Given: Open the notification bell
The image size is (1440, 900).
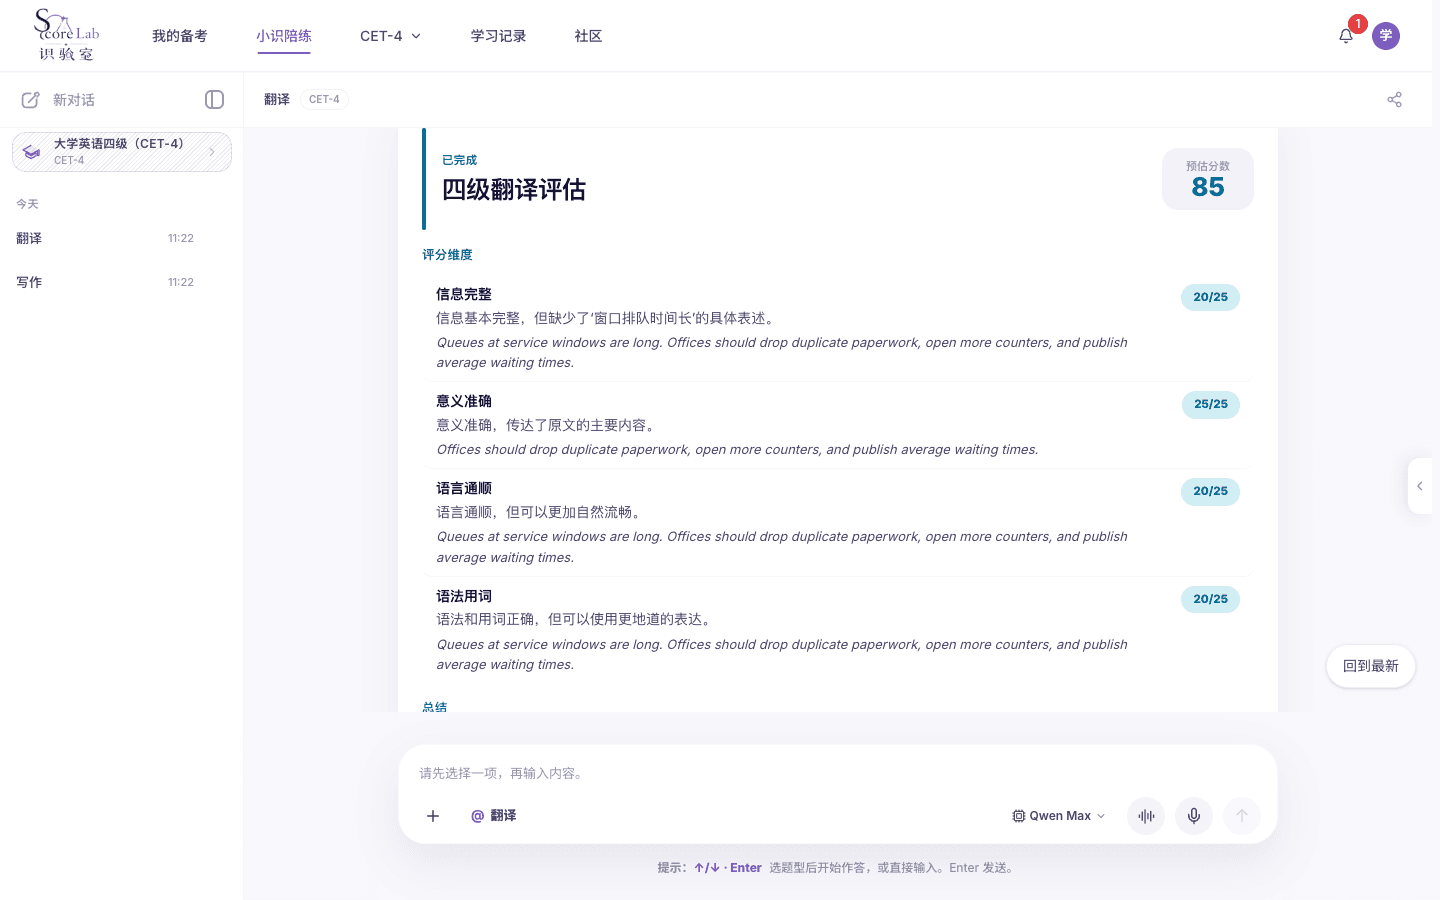Looking at the screenshot, I should [1346, 36].
